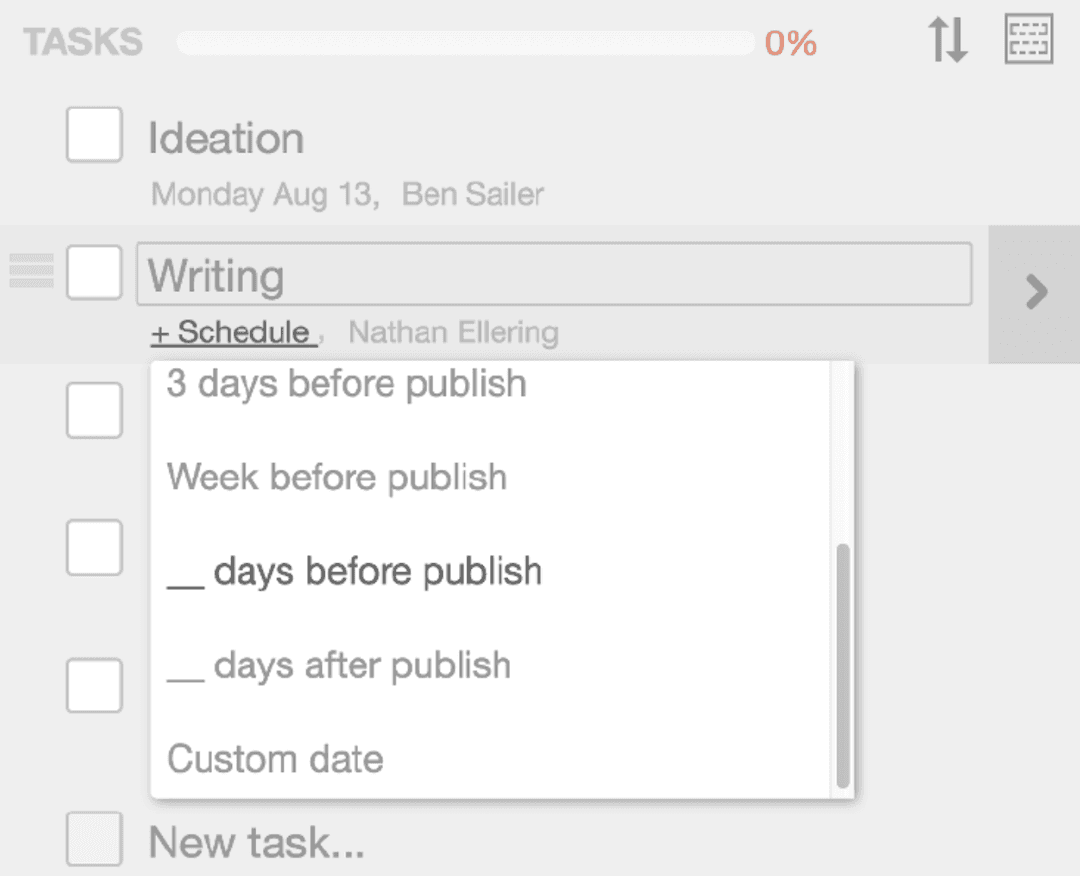Tick the New task checkbox
Viewport: 1080px width, 876px height.
[94, 839]
